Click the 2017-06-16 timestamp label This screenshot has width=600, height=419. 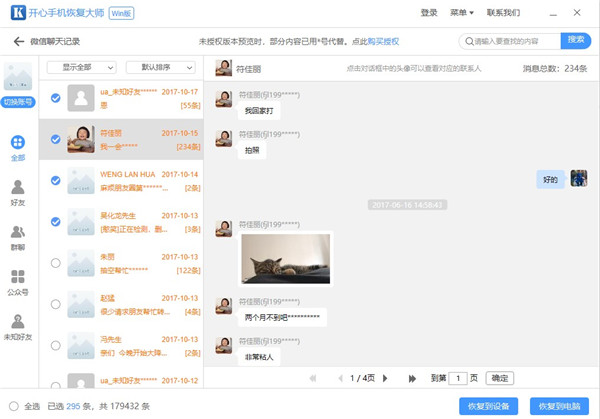408,205
